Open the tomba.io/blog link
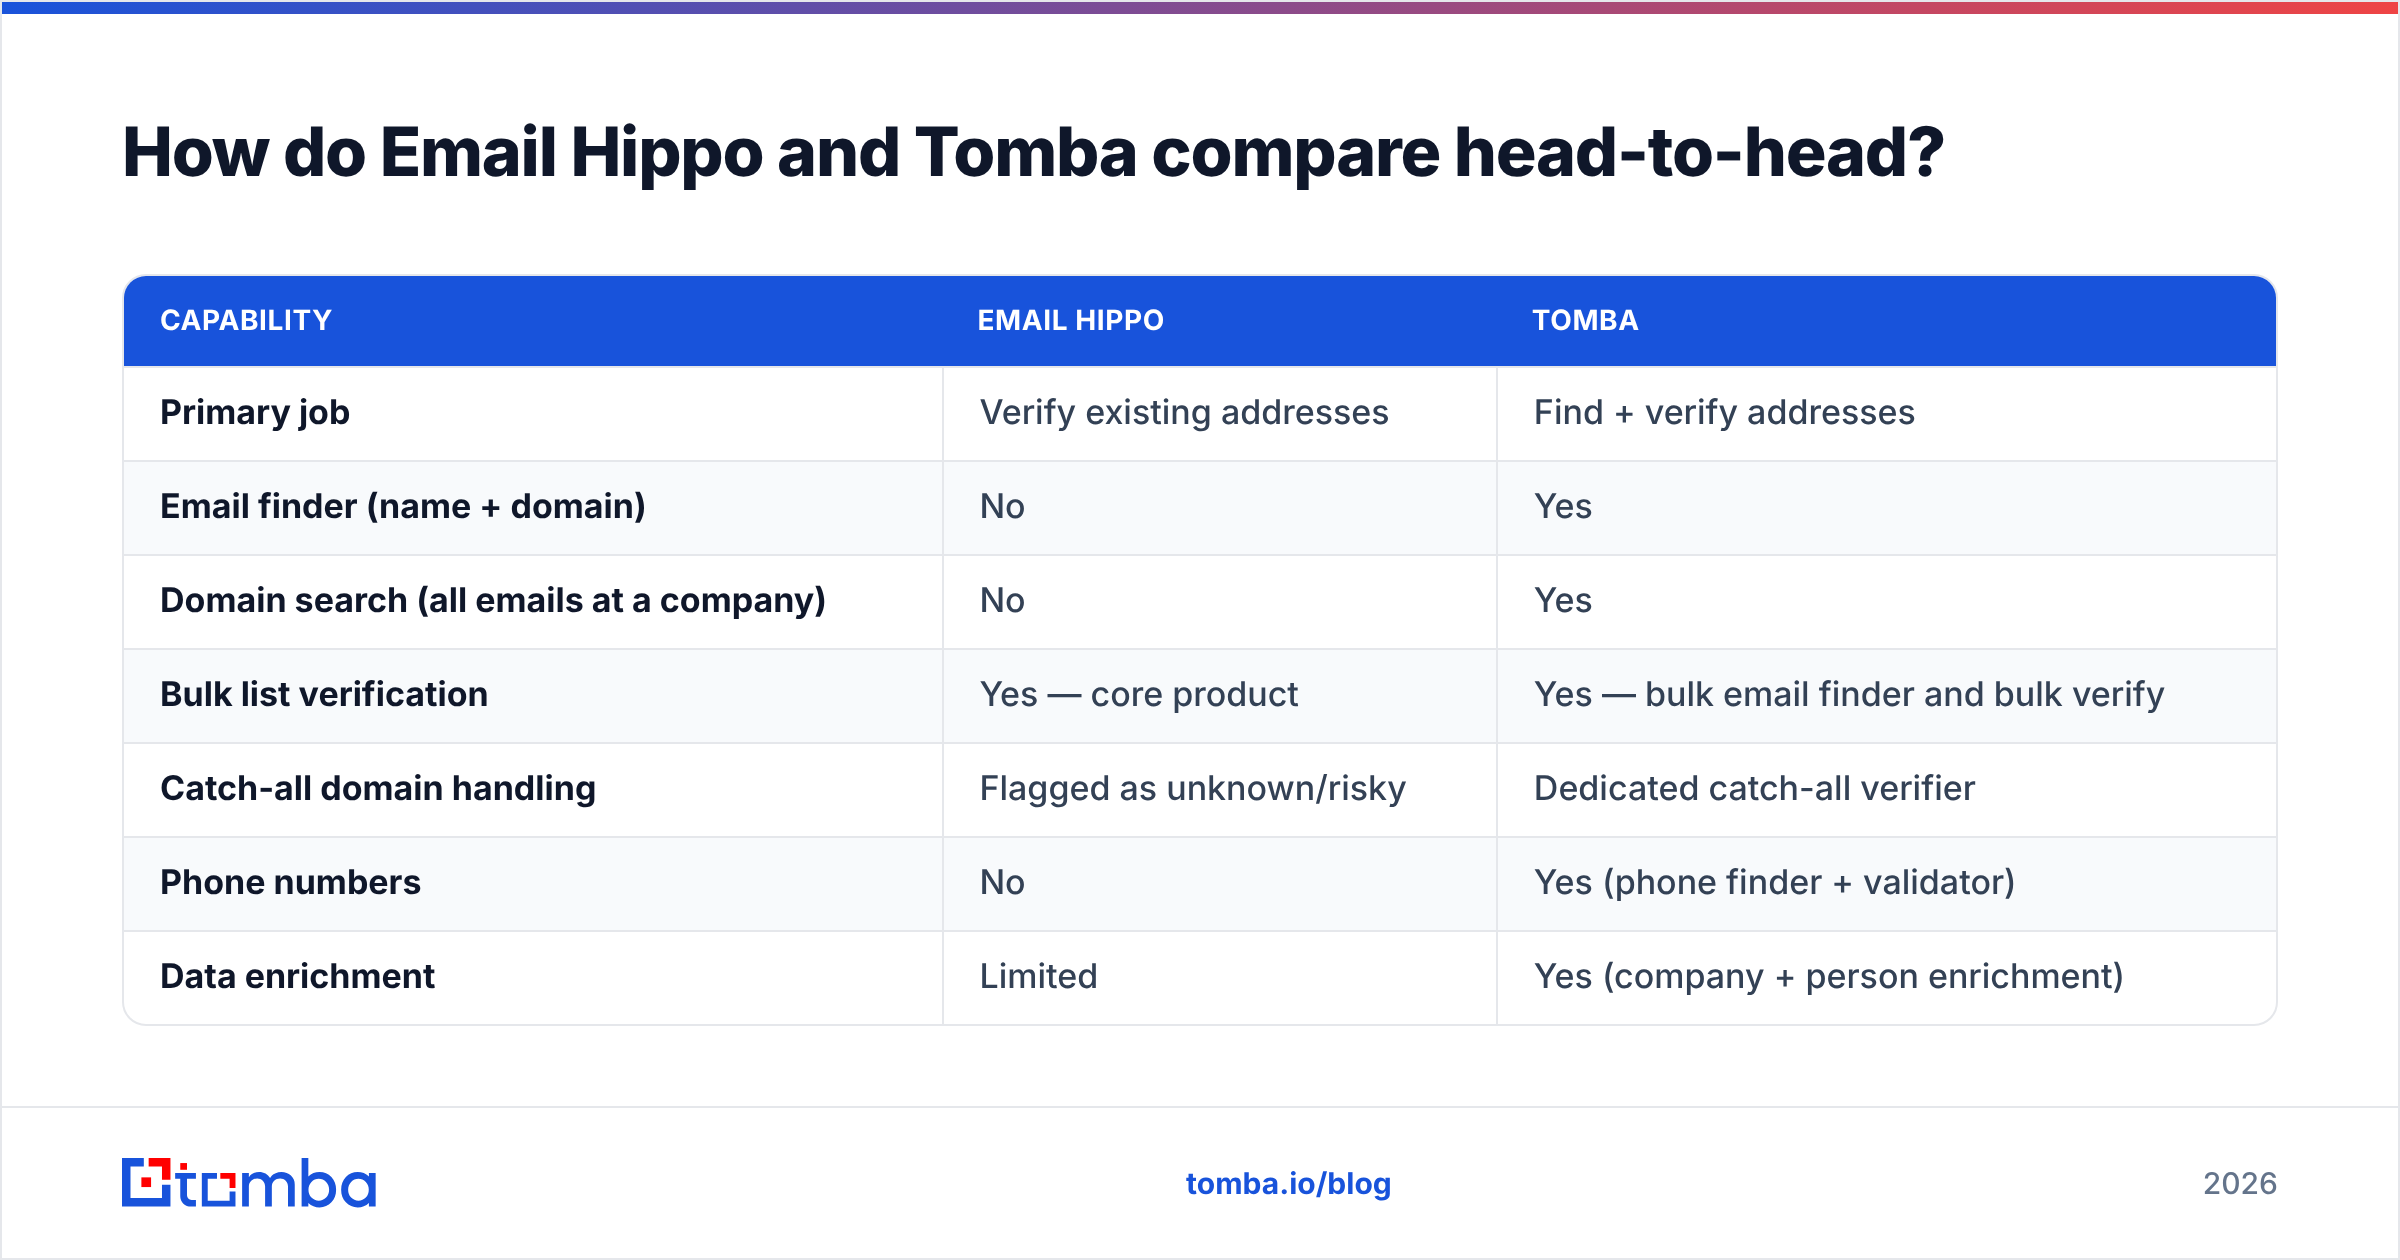This screenshot has height=1260, width=2400. (1288, 1184)
